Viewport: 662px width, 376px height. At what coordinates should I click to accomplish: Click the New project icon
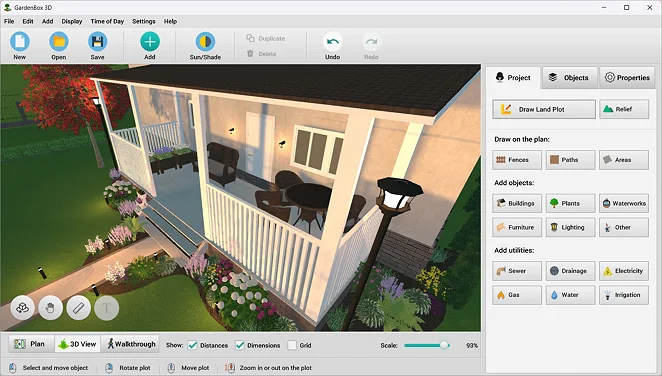[x=19, y=41]
